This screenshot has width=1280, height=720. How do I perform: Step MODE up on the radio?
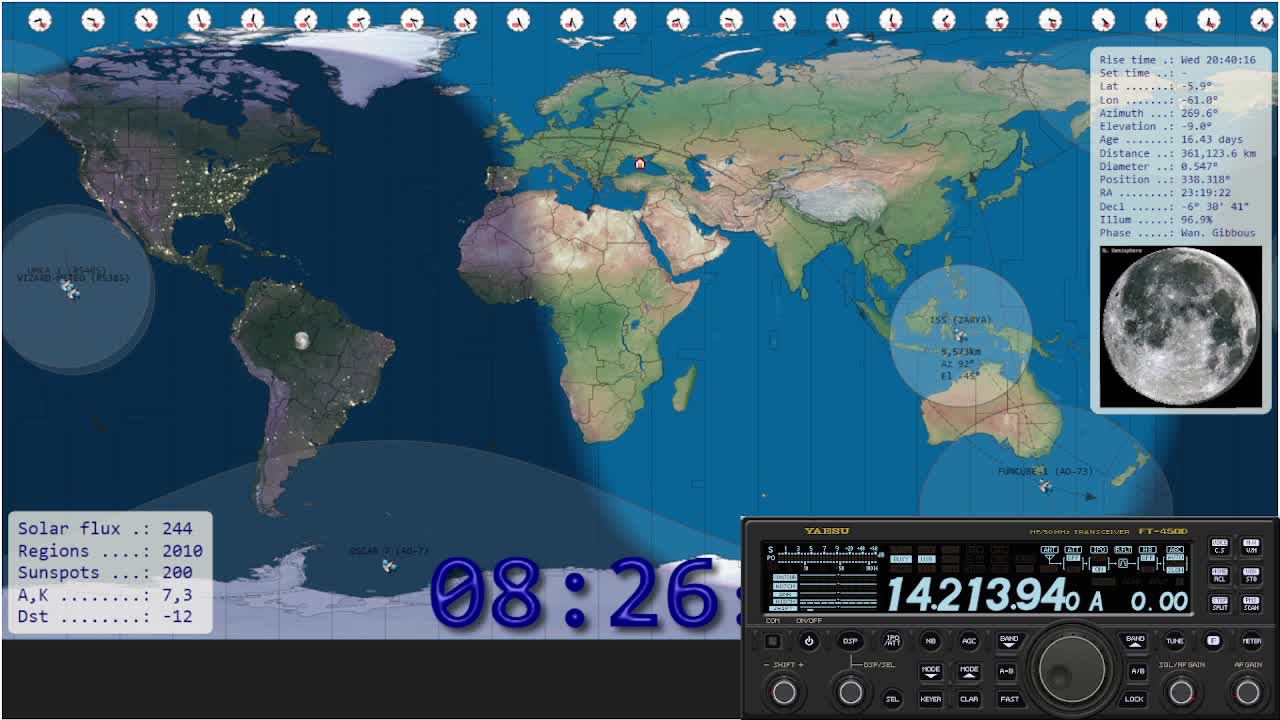click(x=969, y=670)
